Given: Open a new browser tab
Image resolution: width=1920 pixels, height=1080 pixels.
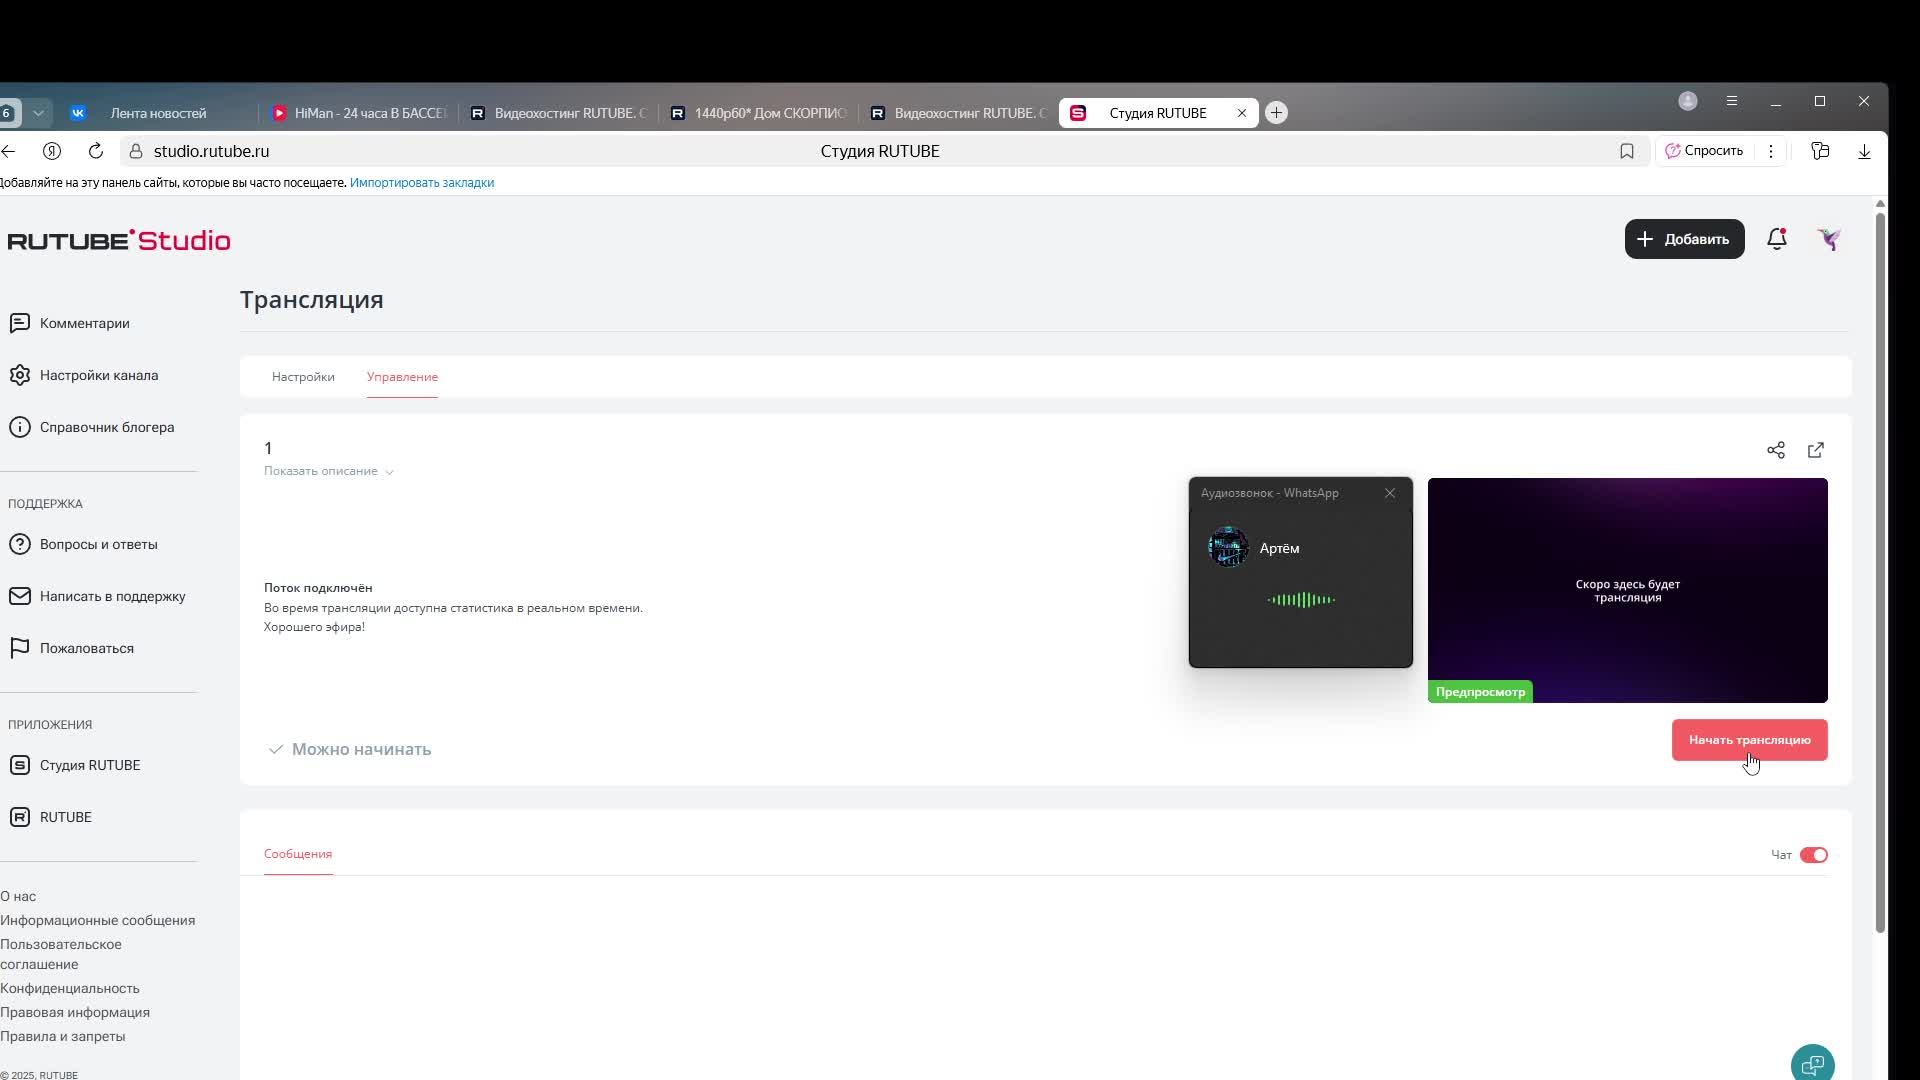Looking at the screenshot, I should 1276,113.
